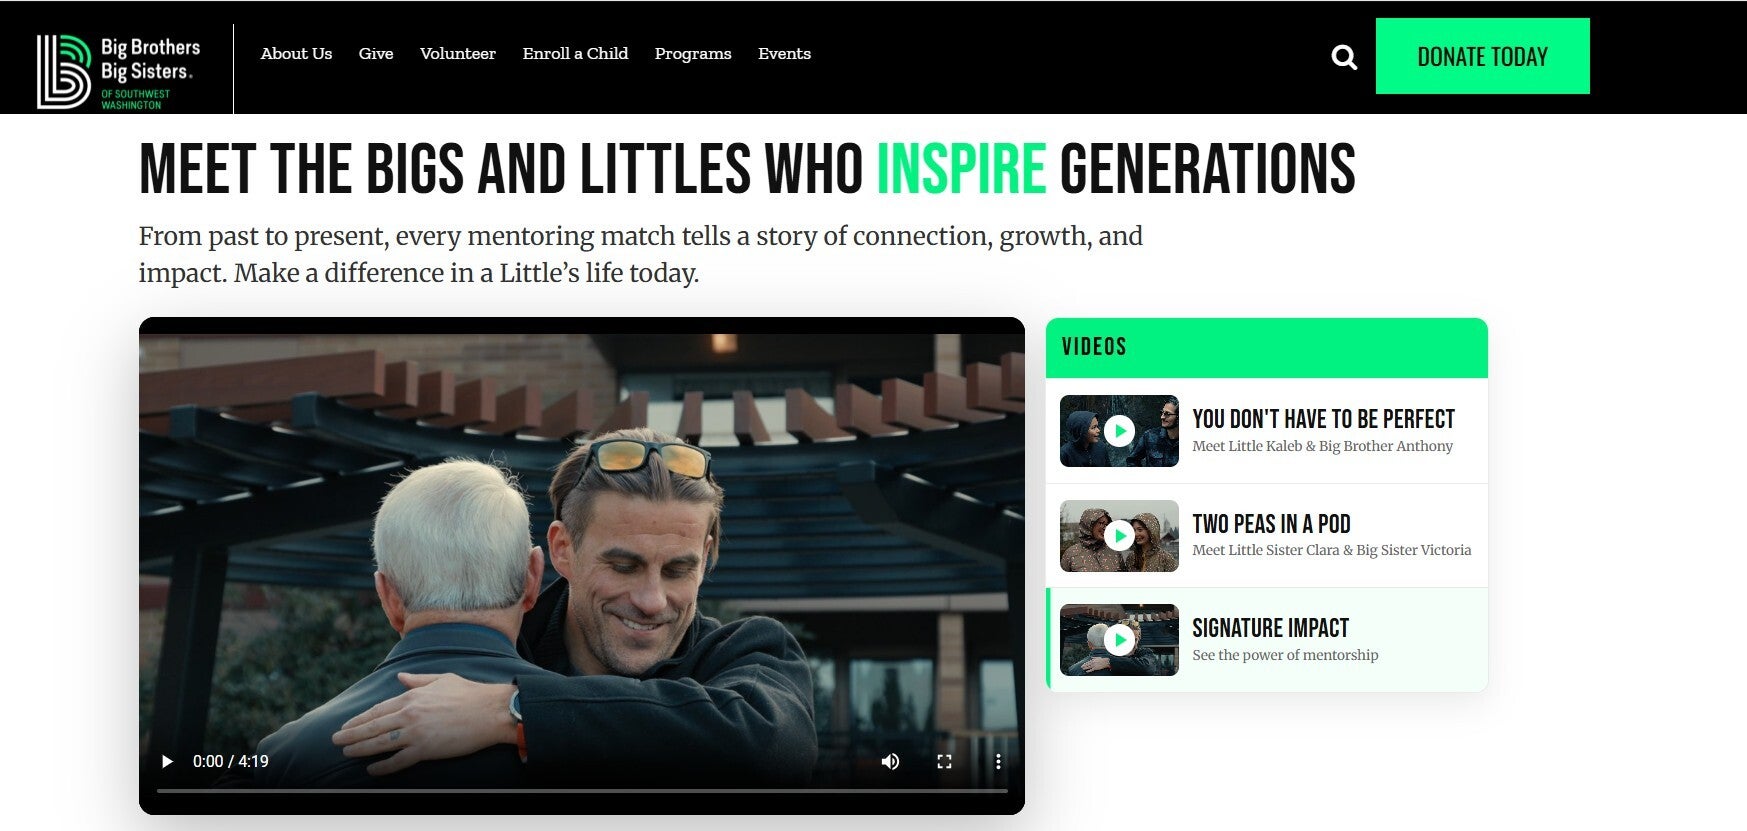Open the About Us menu

coord(296,54)
